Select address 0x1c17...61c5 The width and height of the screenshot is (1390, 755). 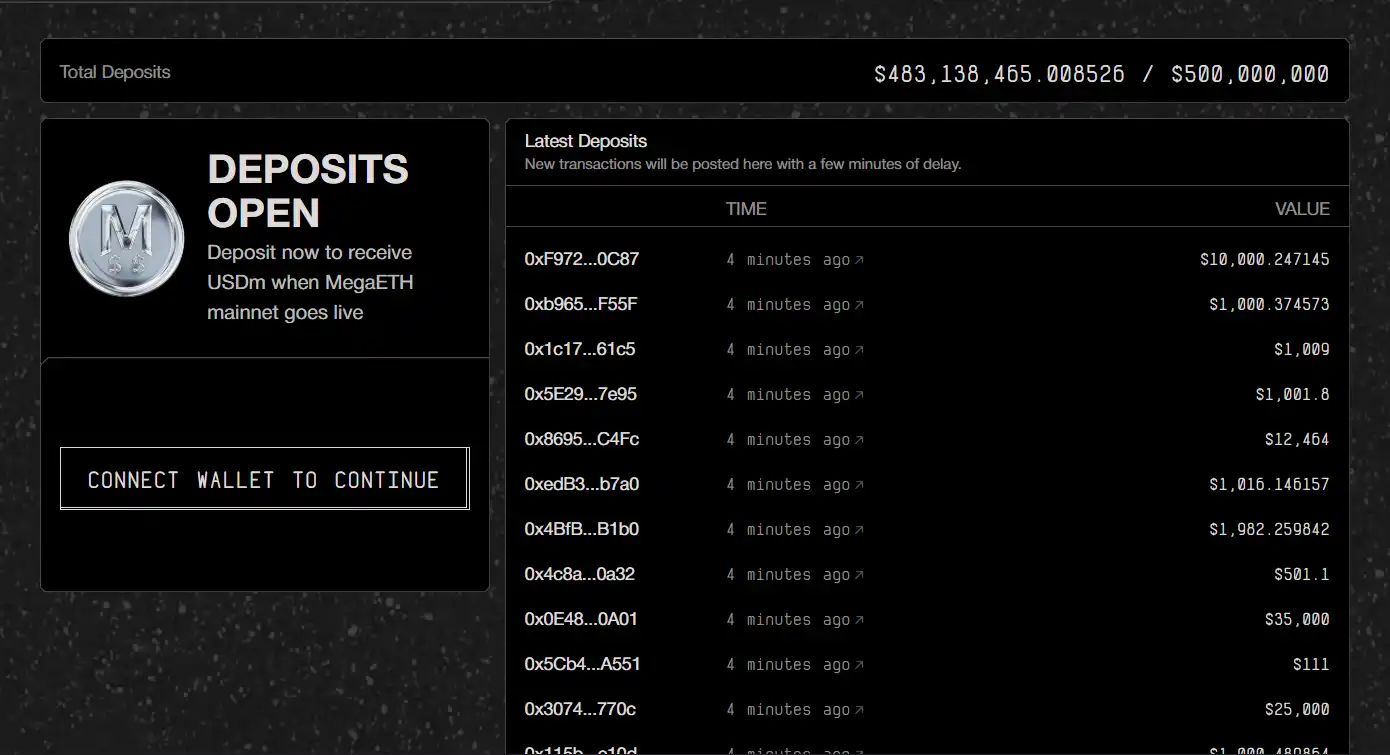580,349
